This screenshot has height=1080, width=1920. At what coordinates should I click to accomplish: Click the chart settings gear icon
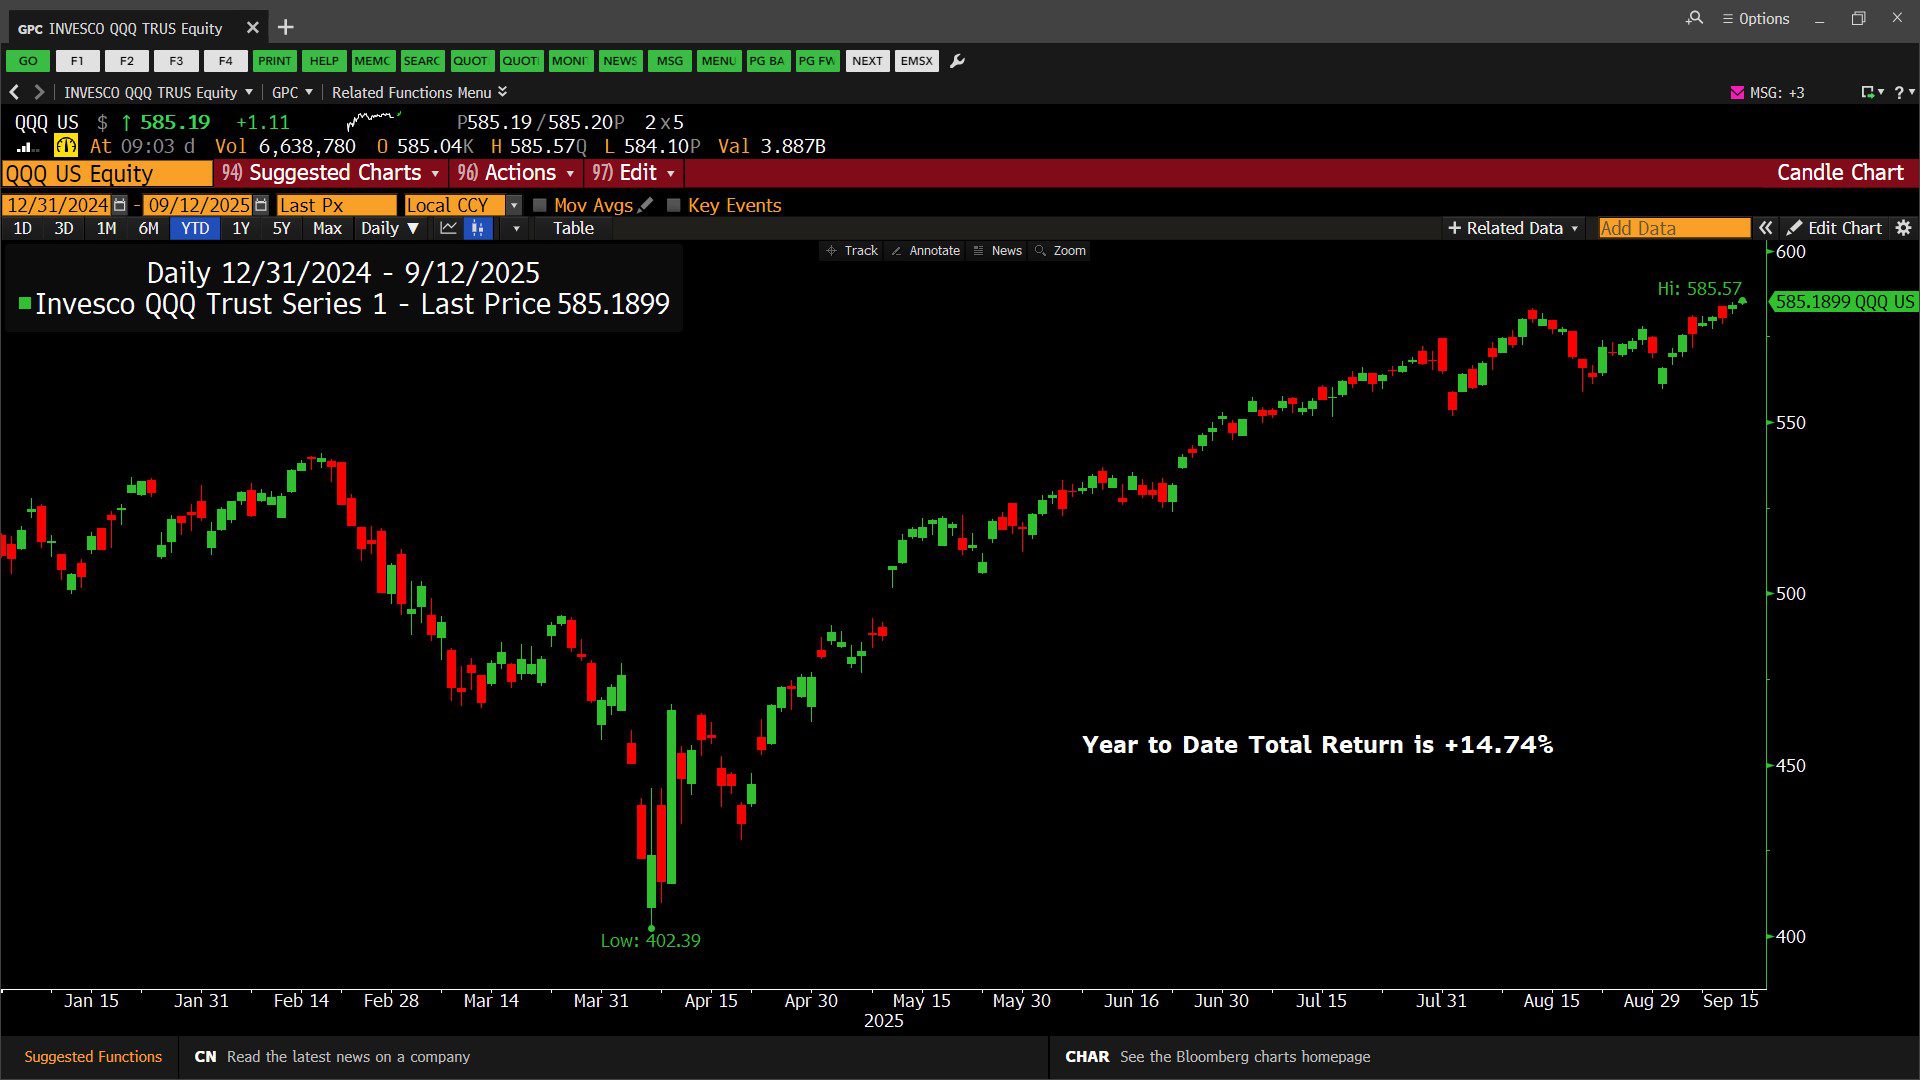(x=1903, y=228)
